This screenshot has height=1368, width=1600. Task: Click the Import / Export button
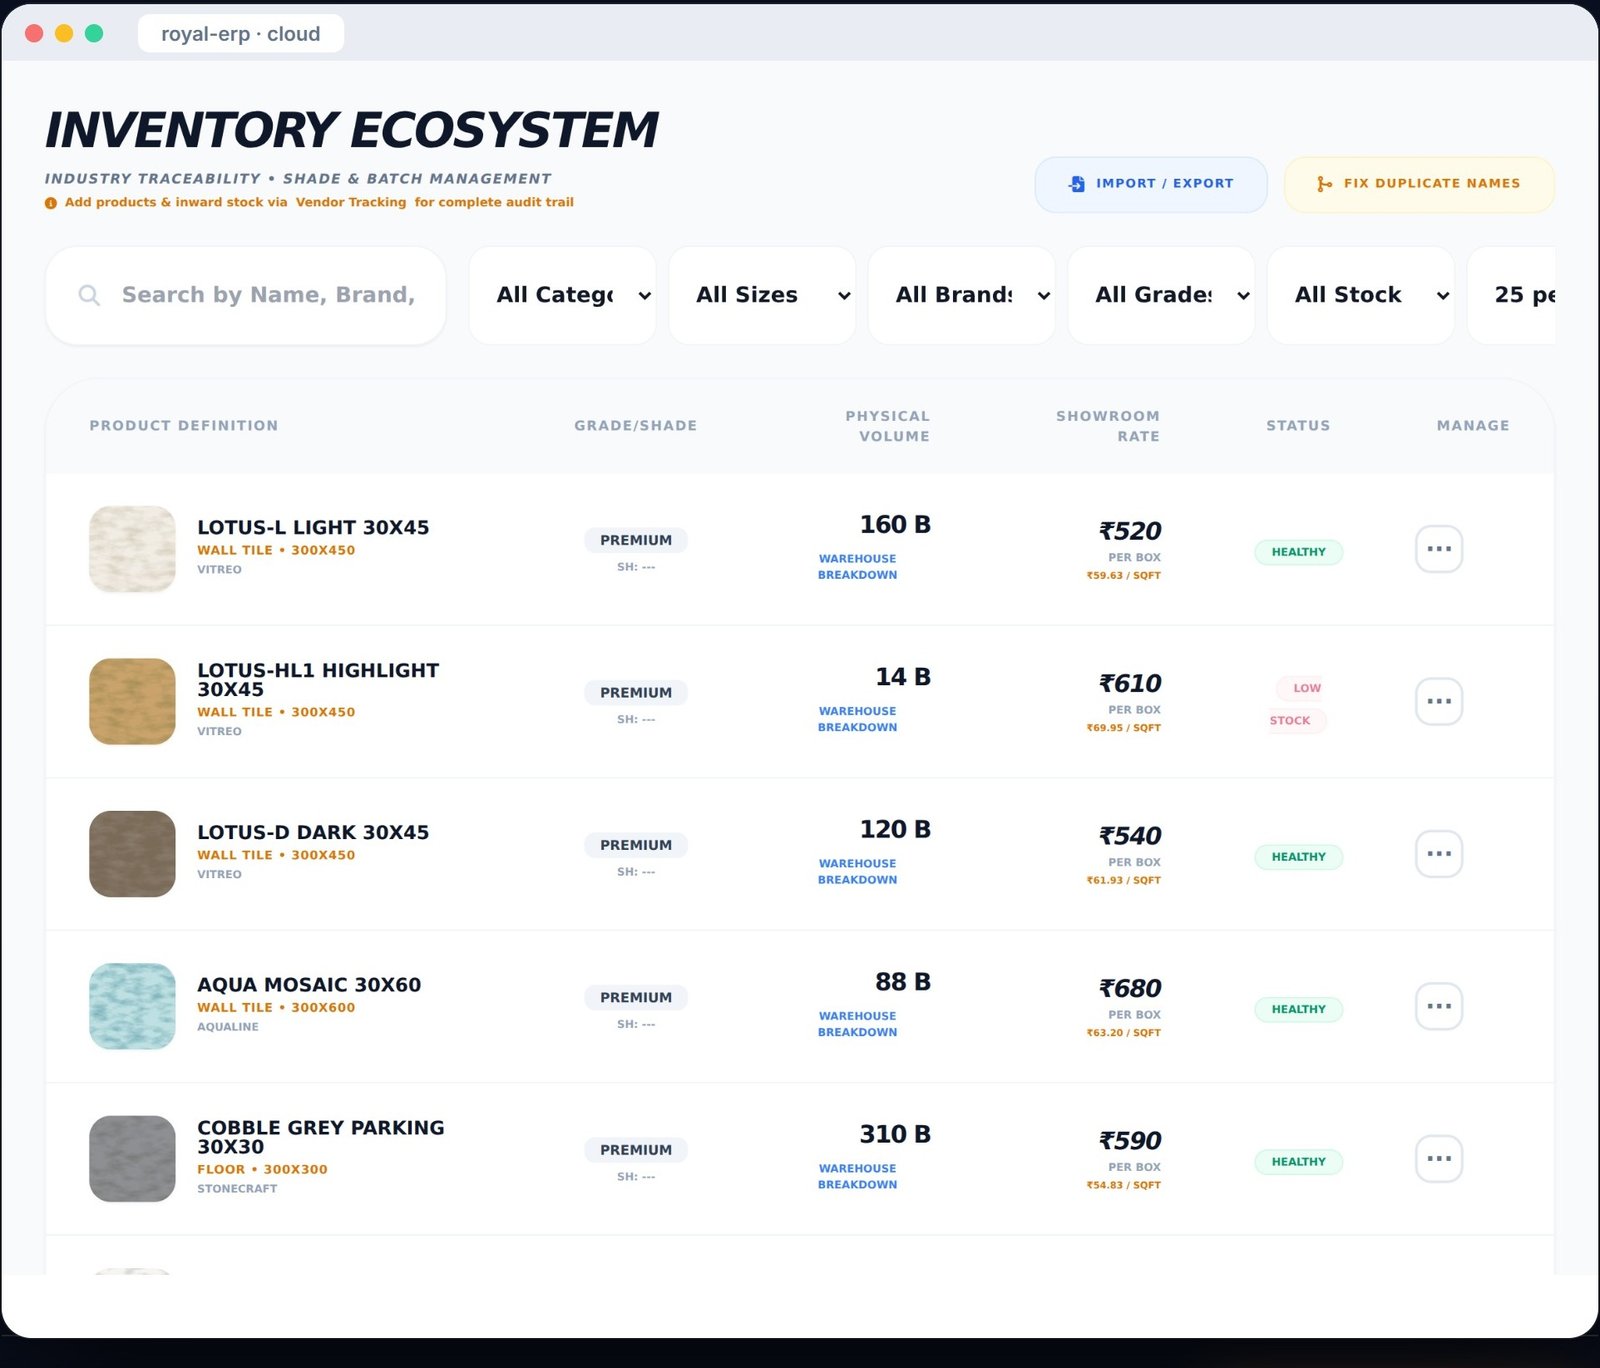coord(1151,184)
